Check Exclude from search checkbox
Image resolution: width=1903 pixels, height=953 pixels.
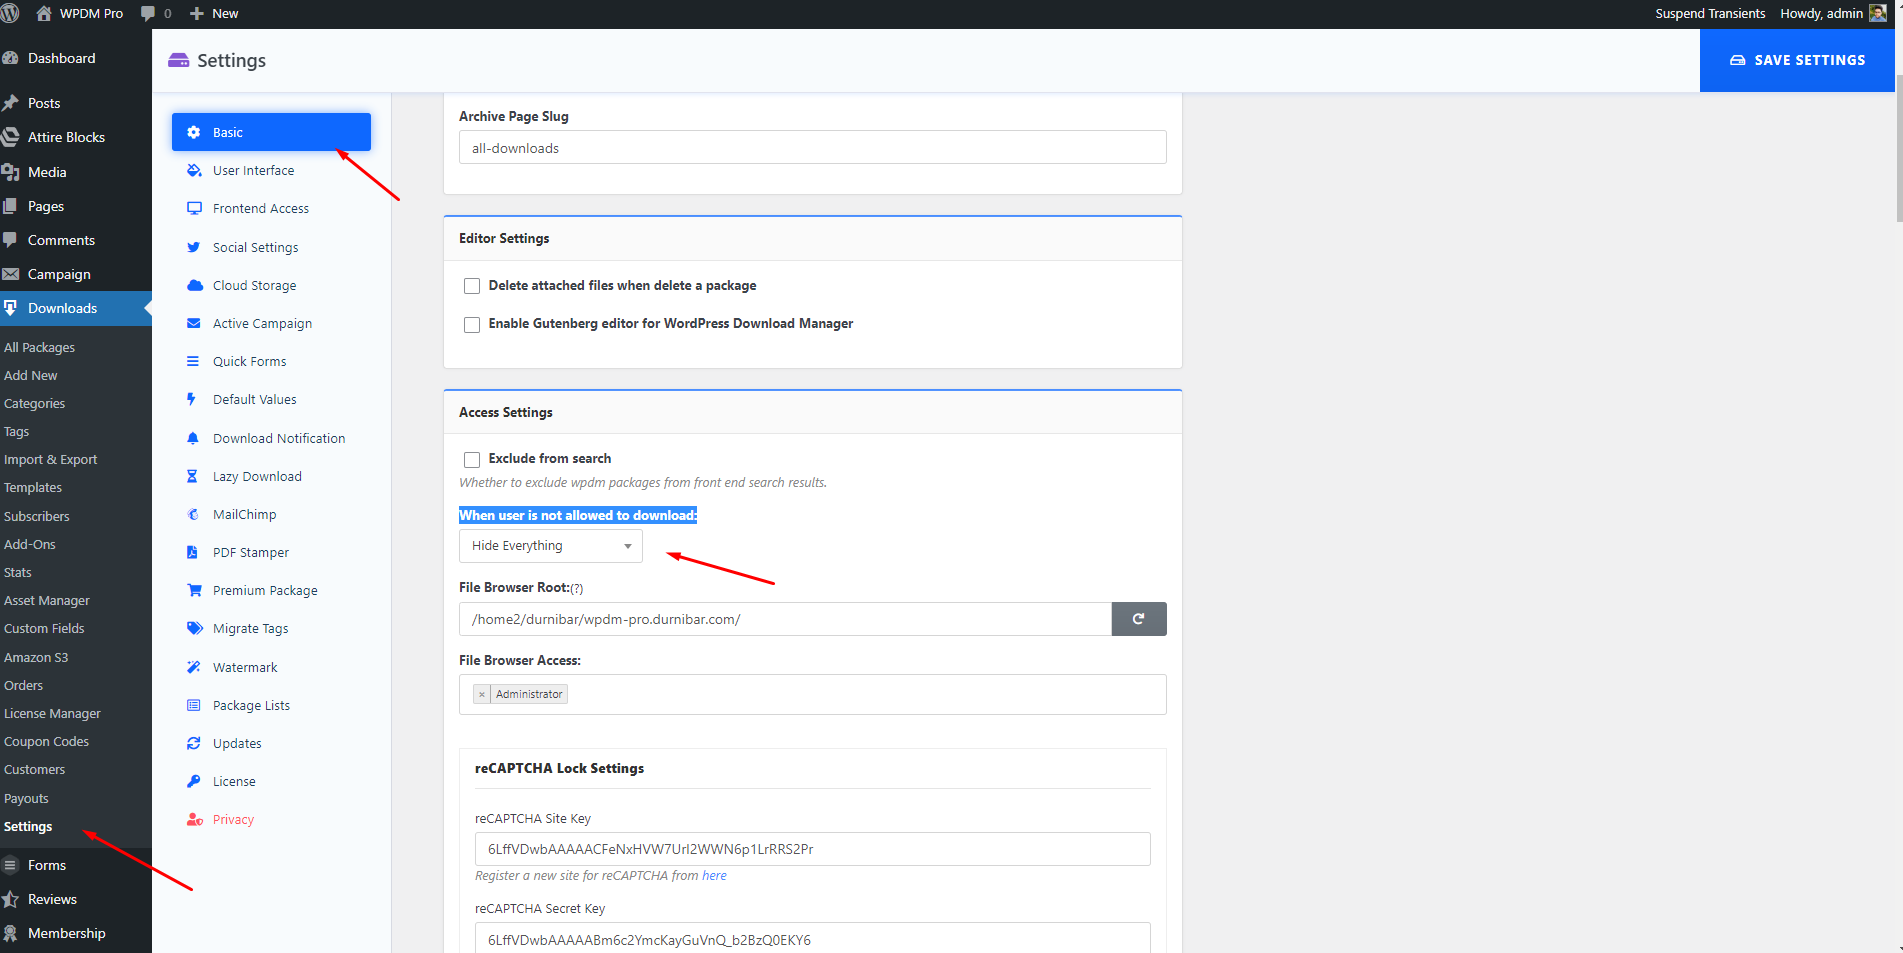coord(472,459)
